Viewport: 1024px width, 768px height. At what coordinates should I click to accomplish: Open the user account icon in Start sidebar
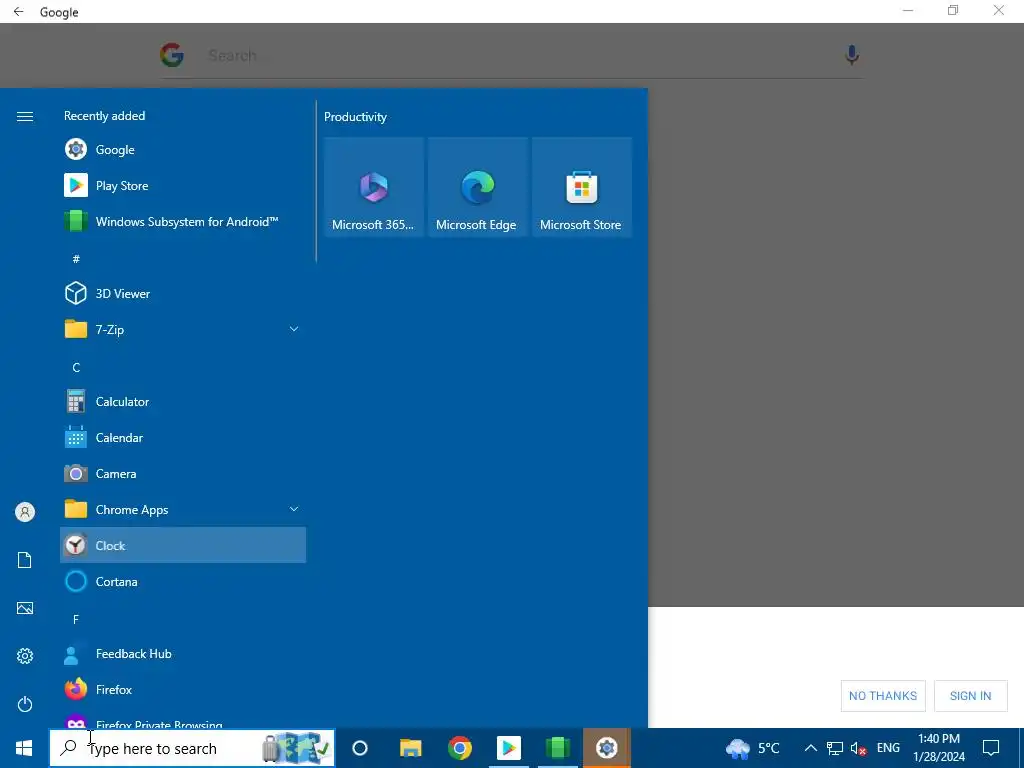25,512
